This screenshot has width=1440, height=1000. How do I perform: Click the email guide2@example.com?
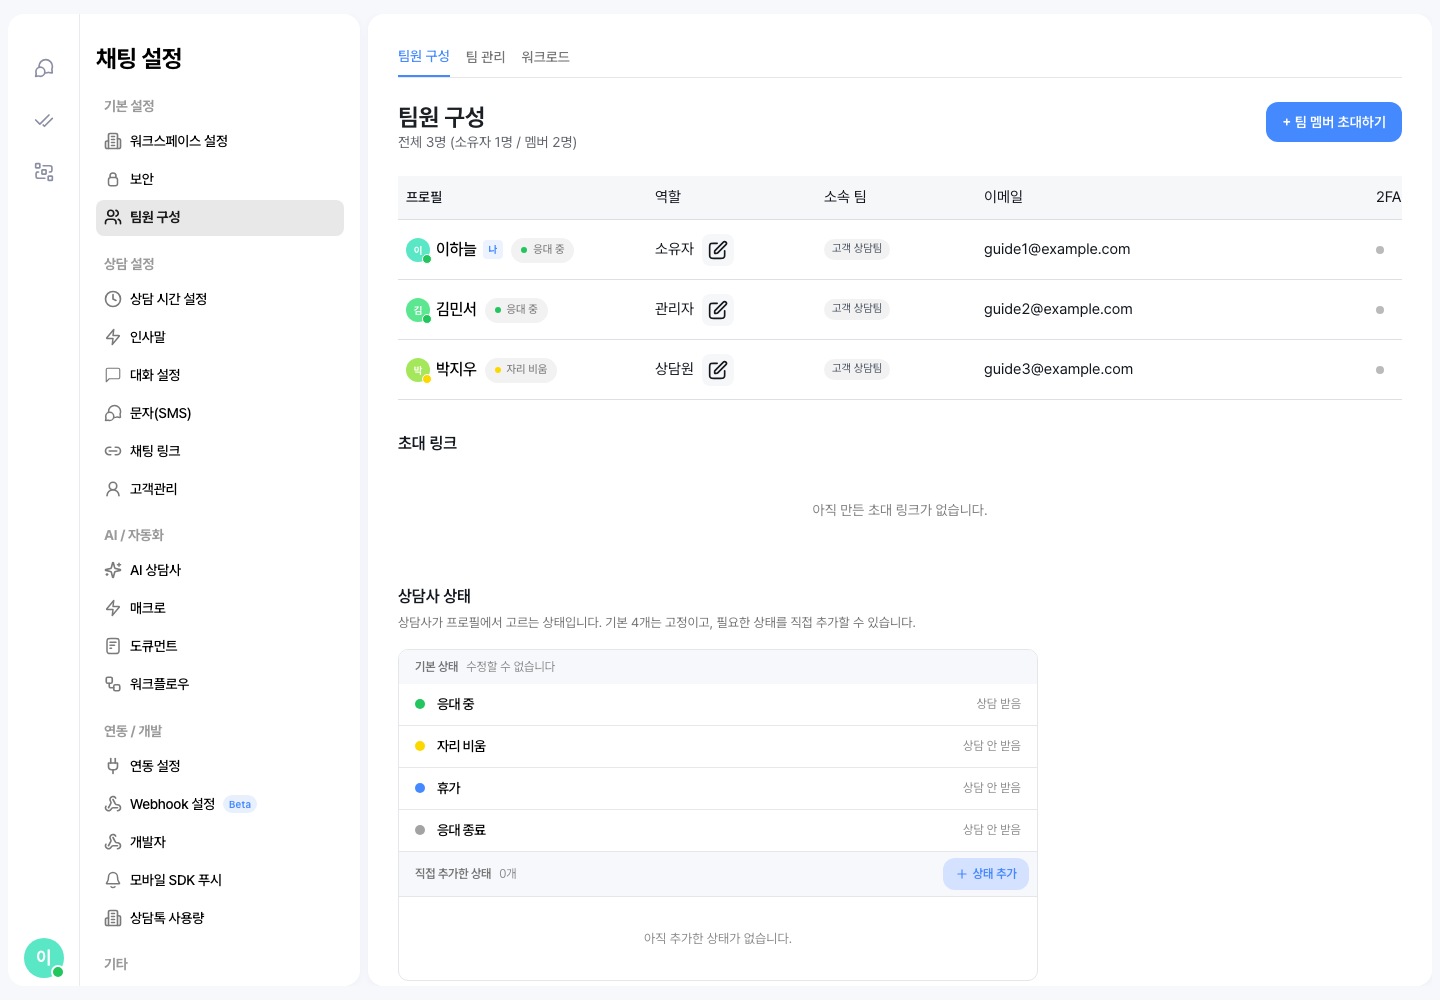click(x=1058, y=310)
